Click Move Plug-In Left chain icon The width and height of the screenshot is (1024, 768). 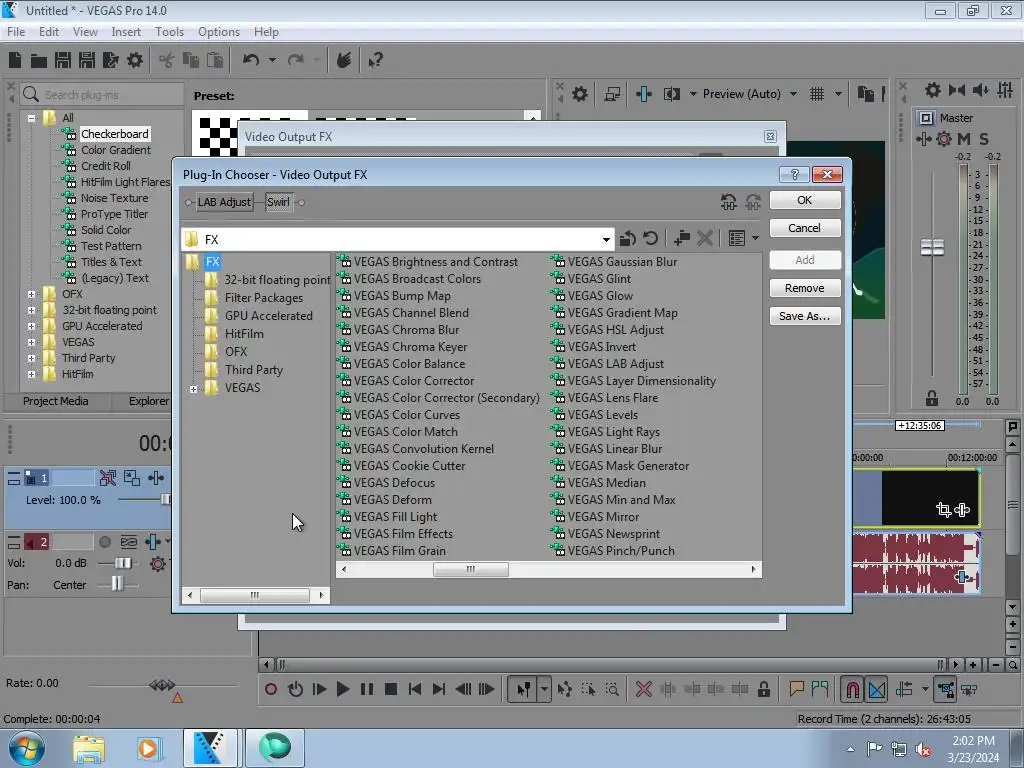pyautogui.click(x=729, y=202)
